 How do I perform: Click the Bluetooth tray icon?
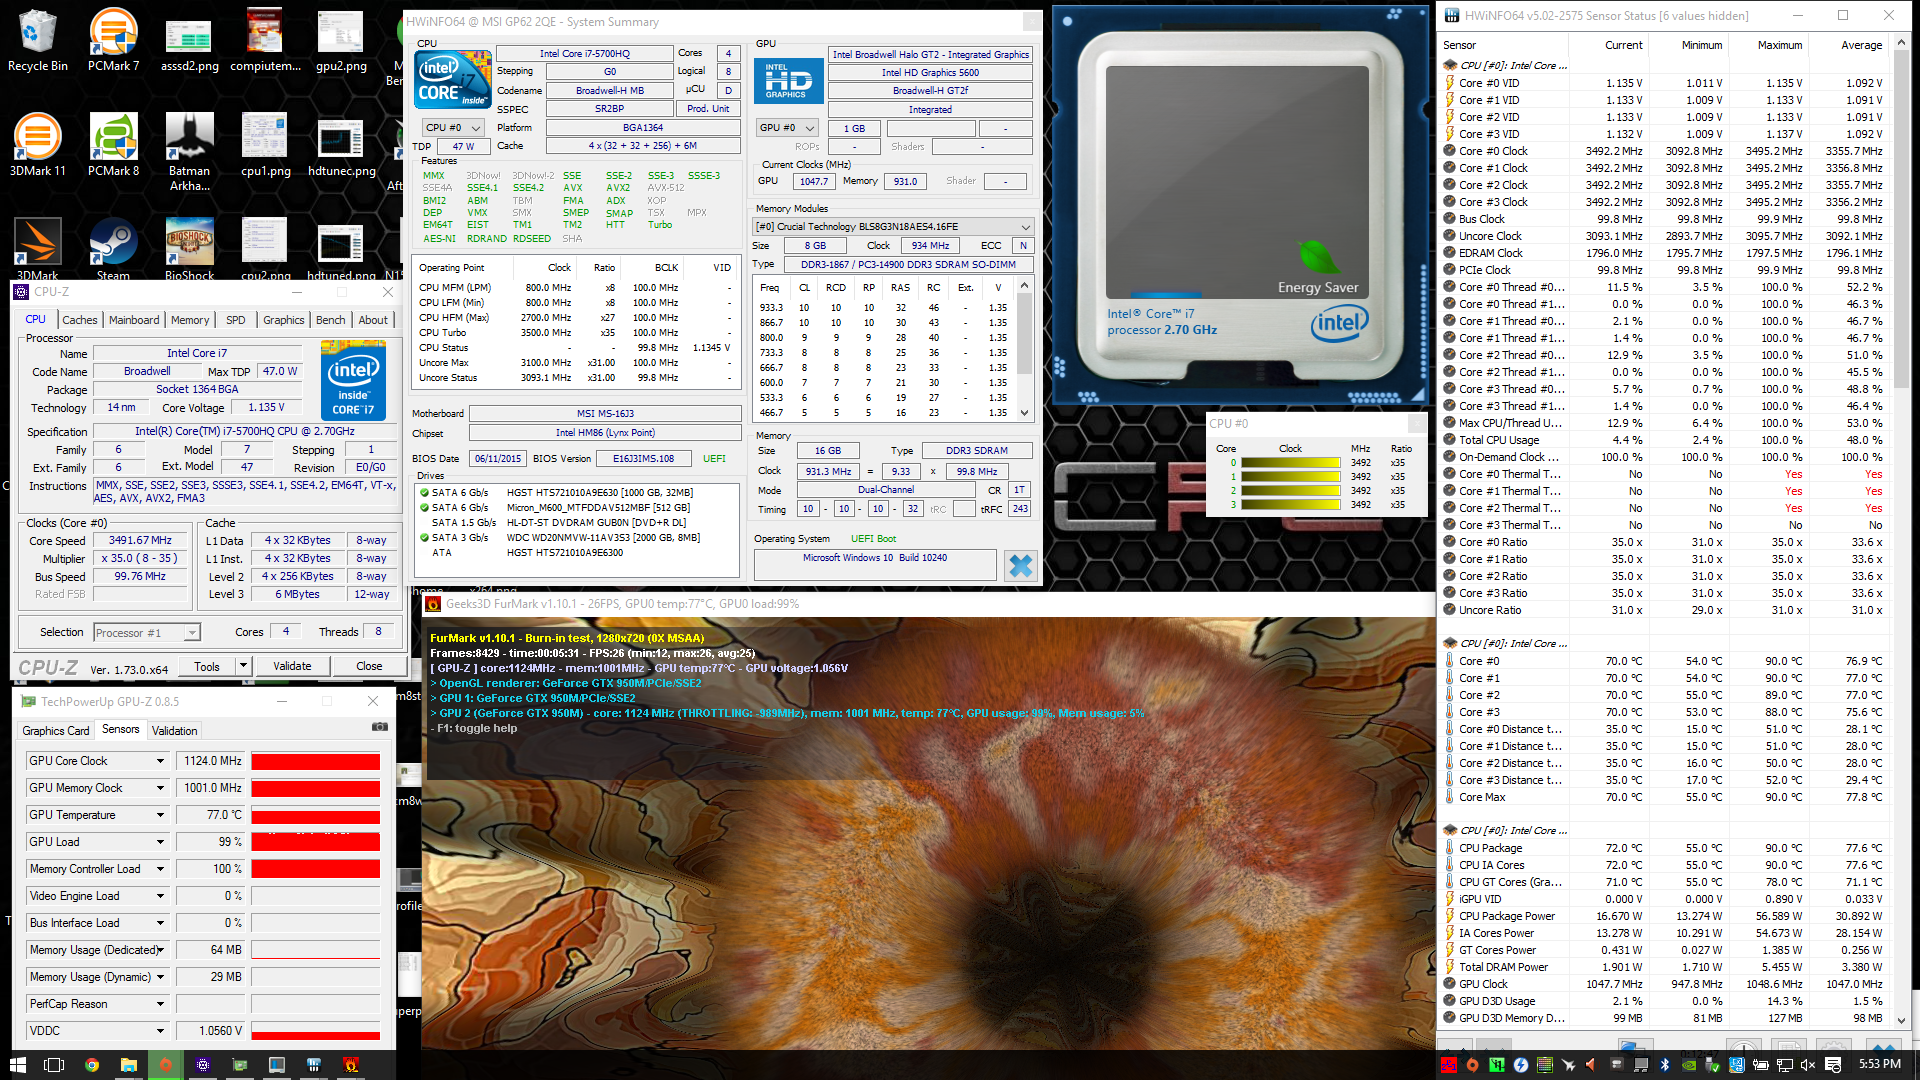coord(1665,1065)
